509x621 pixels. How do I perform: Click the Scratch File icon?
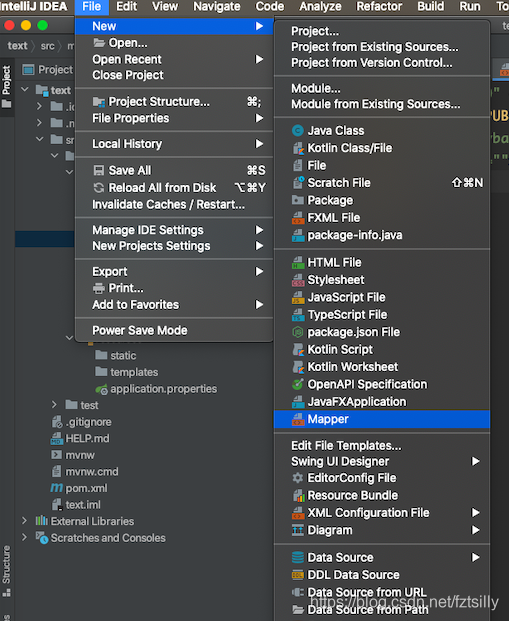click(x=297, y=183)
